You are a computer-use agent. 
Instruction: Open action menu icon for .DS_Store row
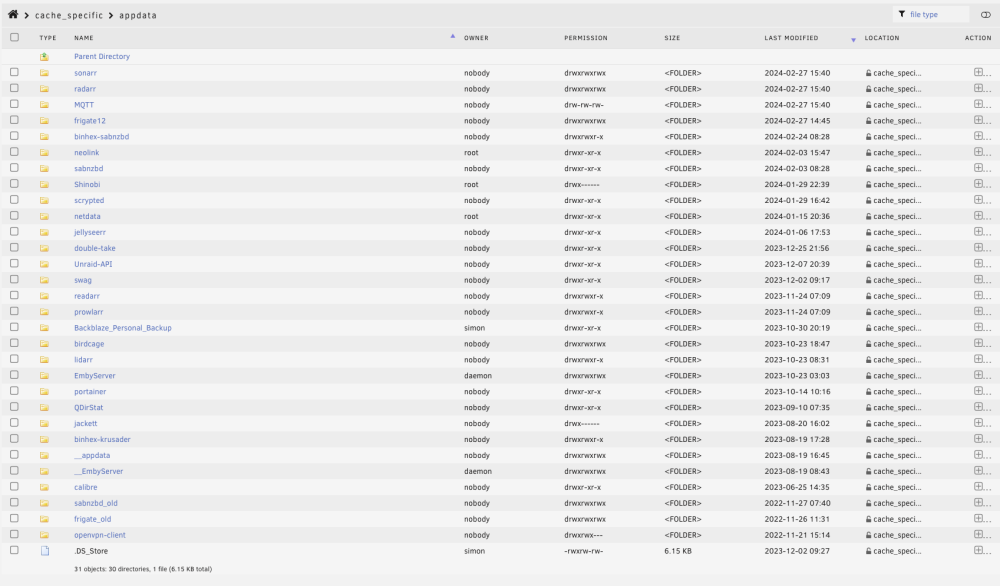pyautogui.click(x=978, y=550)
